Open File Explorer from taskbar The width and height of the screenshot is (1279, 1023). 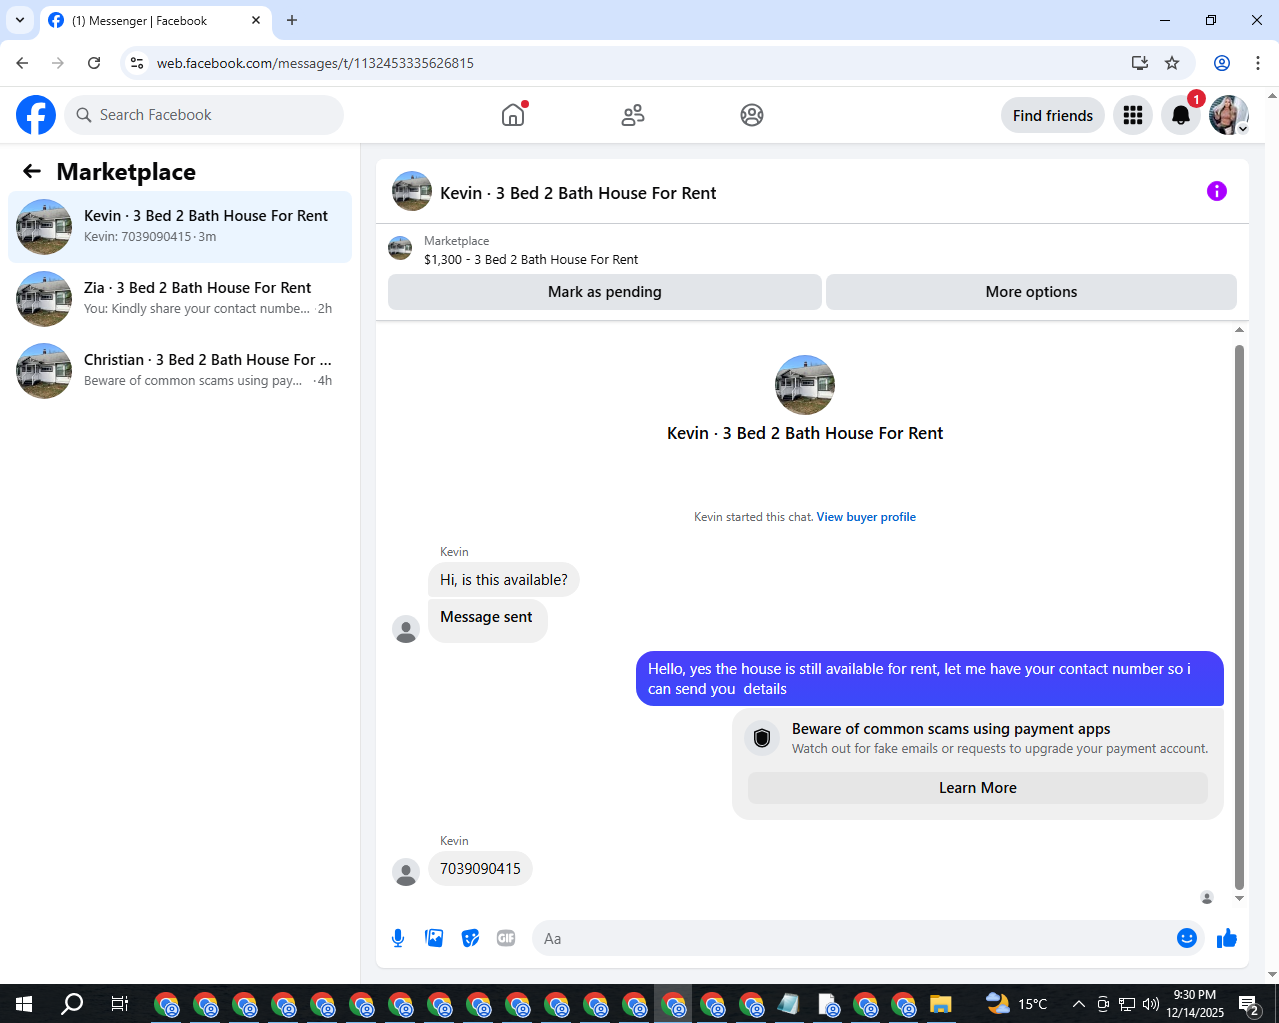click(x=940, y=1004)
